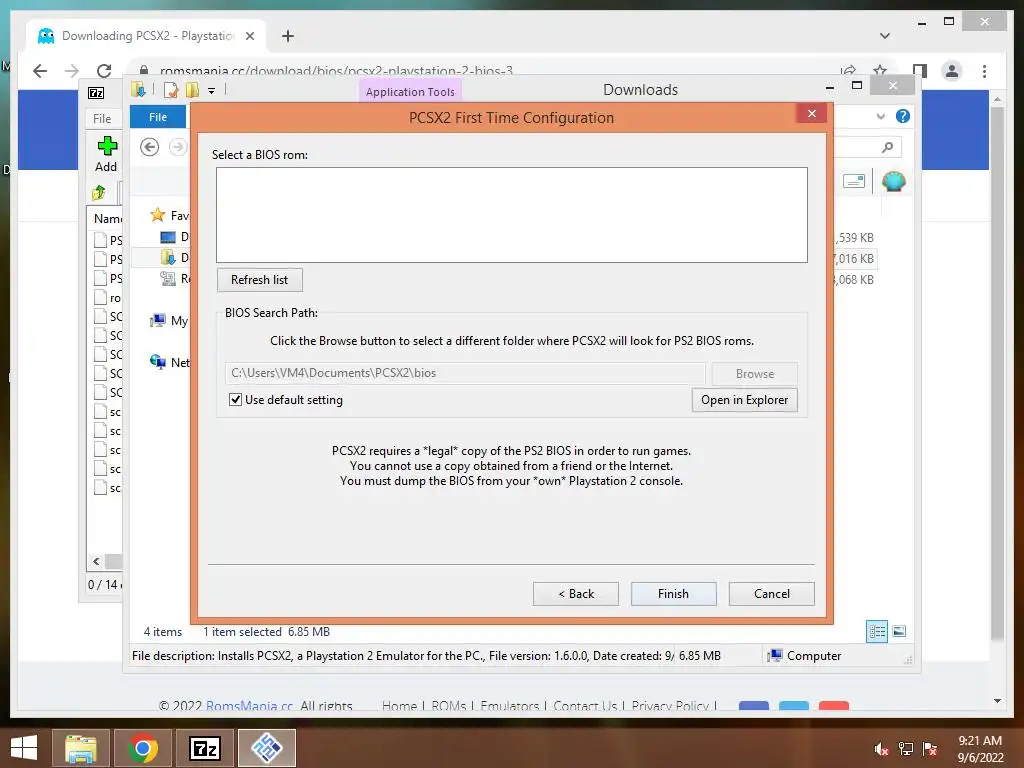Click the Refresh list button

(259, 280)
